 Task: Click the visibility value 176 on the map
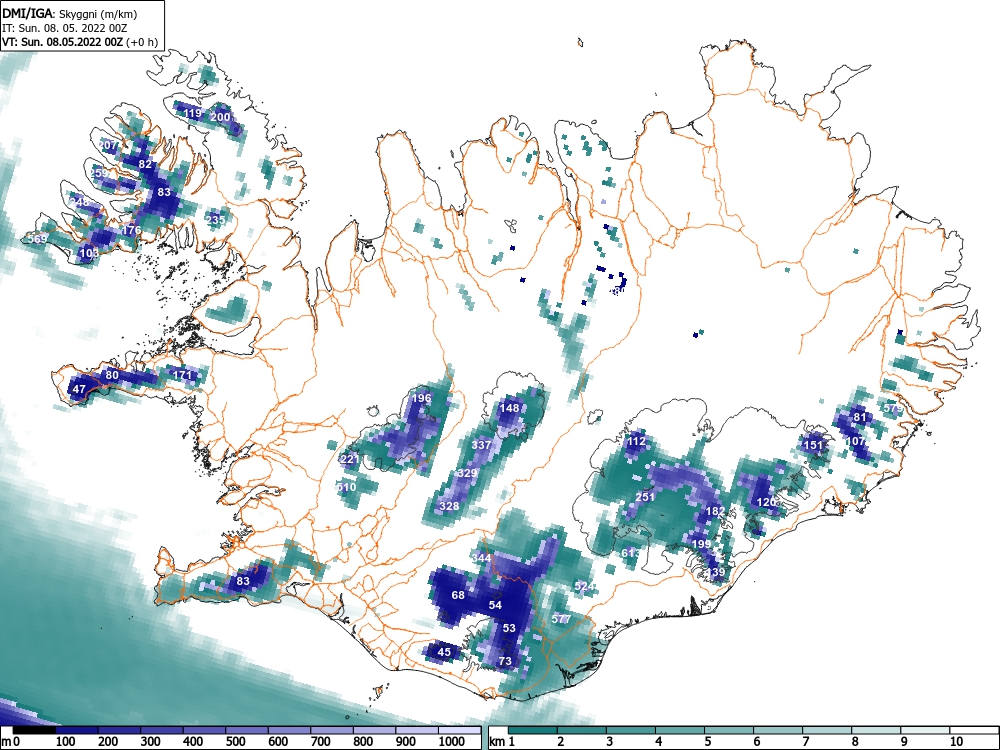coord(131,230)
